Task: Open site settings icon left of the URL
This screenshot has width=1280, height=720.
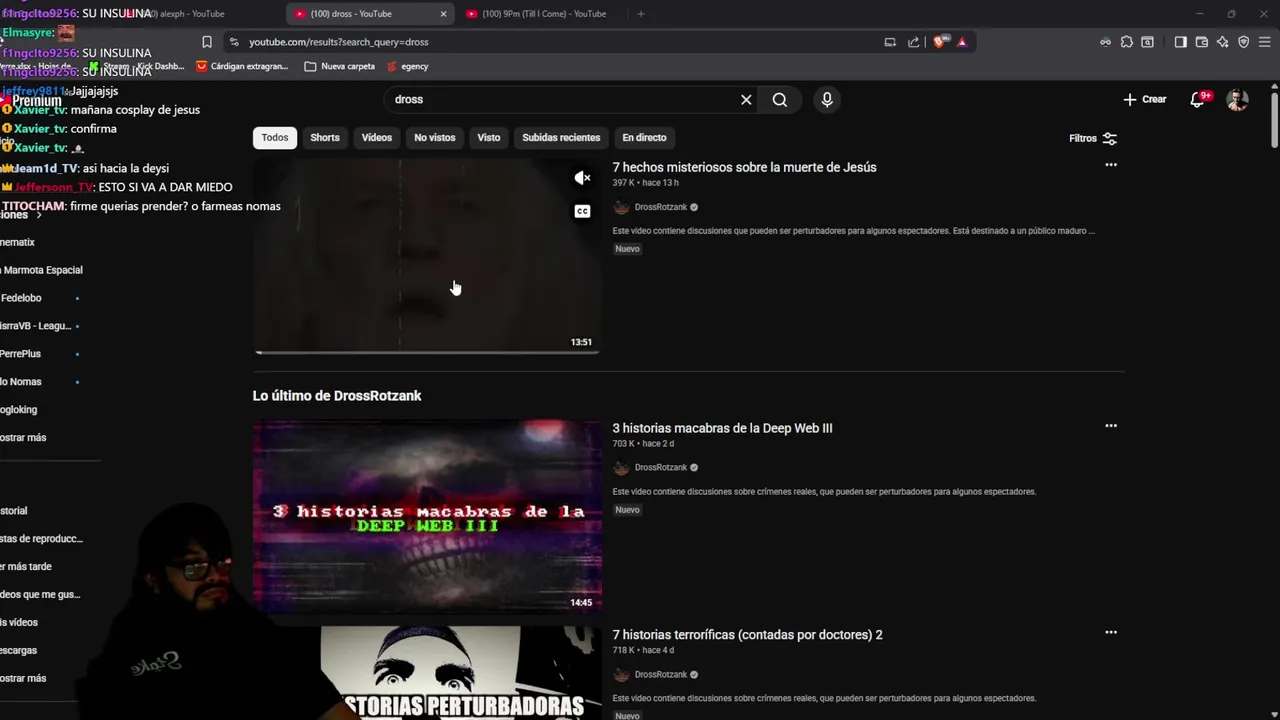Action: coord(234,42)
